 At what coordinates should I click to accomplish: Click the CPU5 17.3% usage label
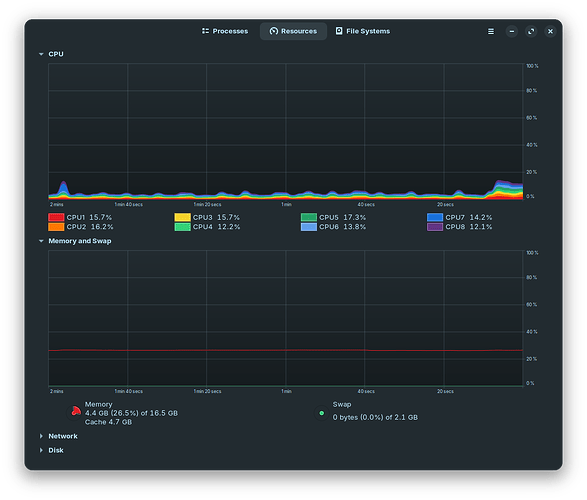[343, 217]
